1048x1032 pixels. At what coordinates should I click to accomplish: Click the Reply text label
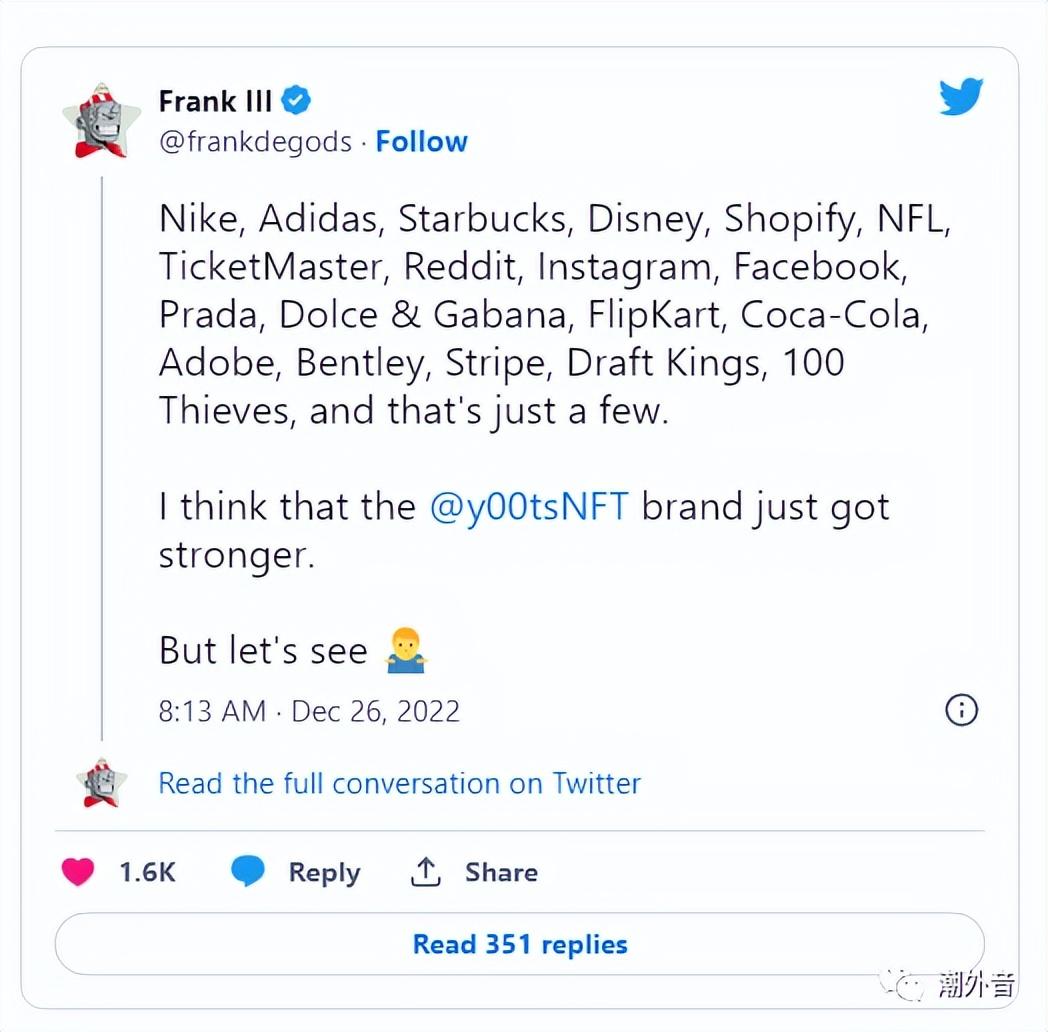point(324,872)
